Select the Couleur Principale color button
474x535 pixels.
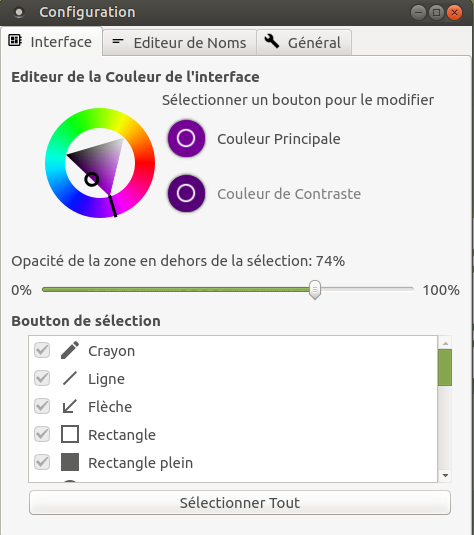[x=186, y=139]
